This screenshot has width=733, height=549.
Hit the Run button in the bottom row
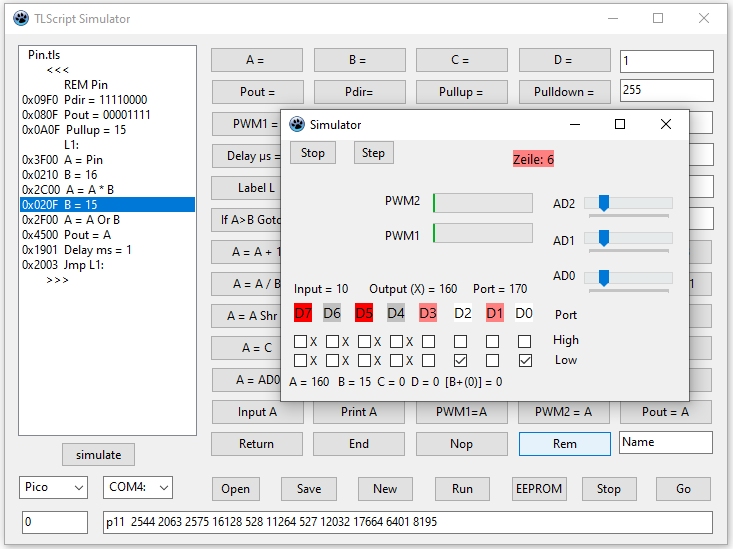pyautogui.click(x=462, y=489)
